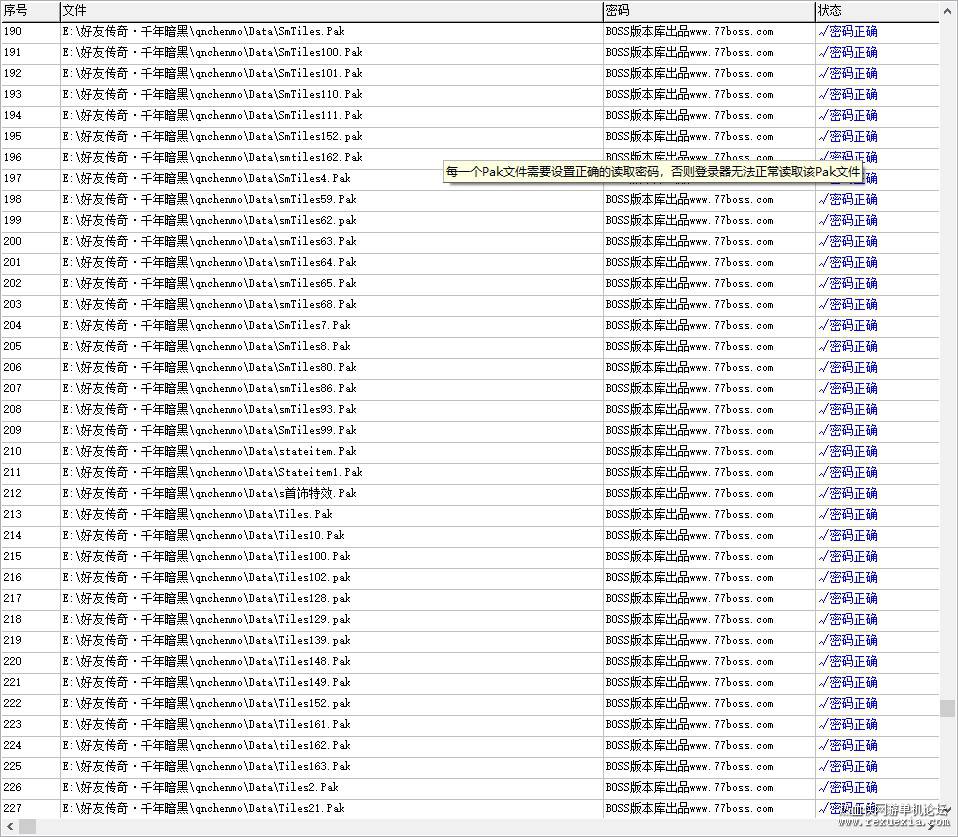Click the horizontal scrollbar left arrow
Viewport: 958px width, 837px height.
pos(9,827)
